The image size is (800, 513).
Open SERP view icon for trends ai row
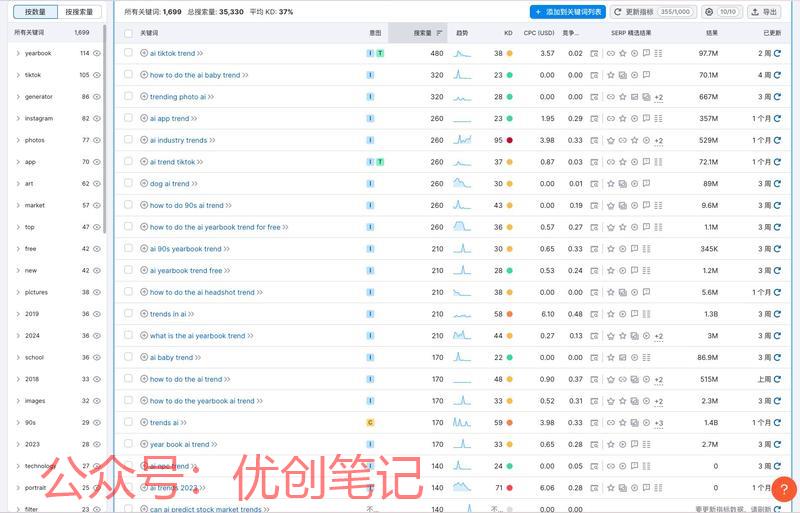click(594, 423)
